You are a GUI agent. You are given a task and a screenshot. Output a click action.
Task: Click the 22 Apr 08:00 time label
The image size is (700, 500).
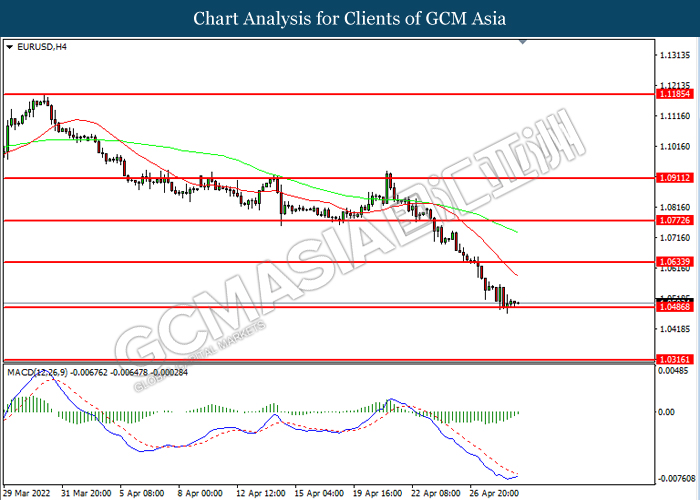point(436,493)
